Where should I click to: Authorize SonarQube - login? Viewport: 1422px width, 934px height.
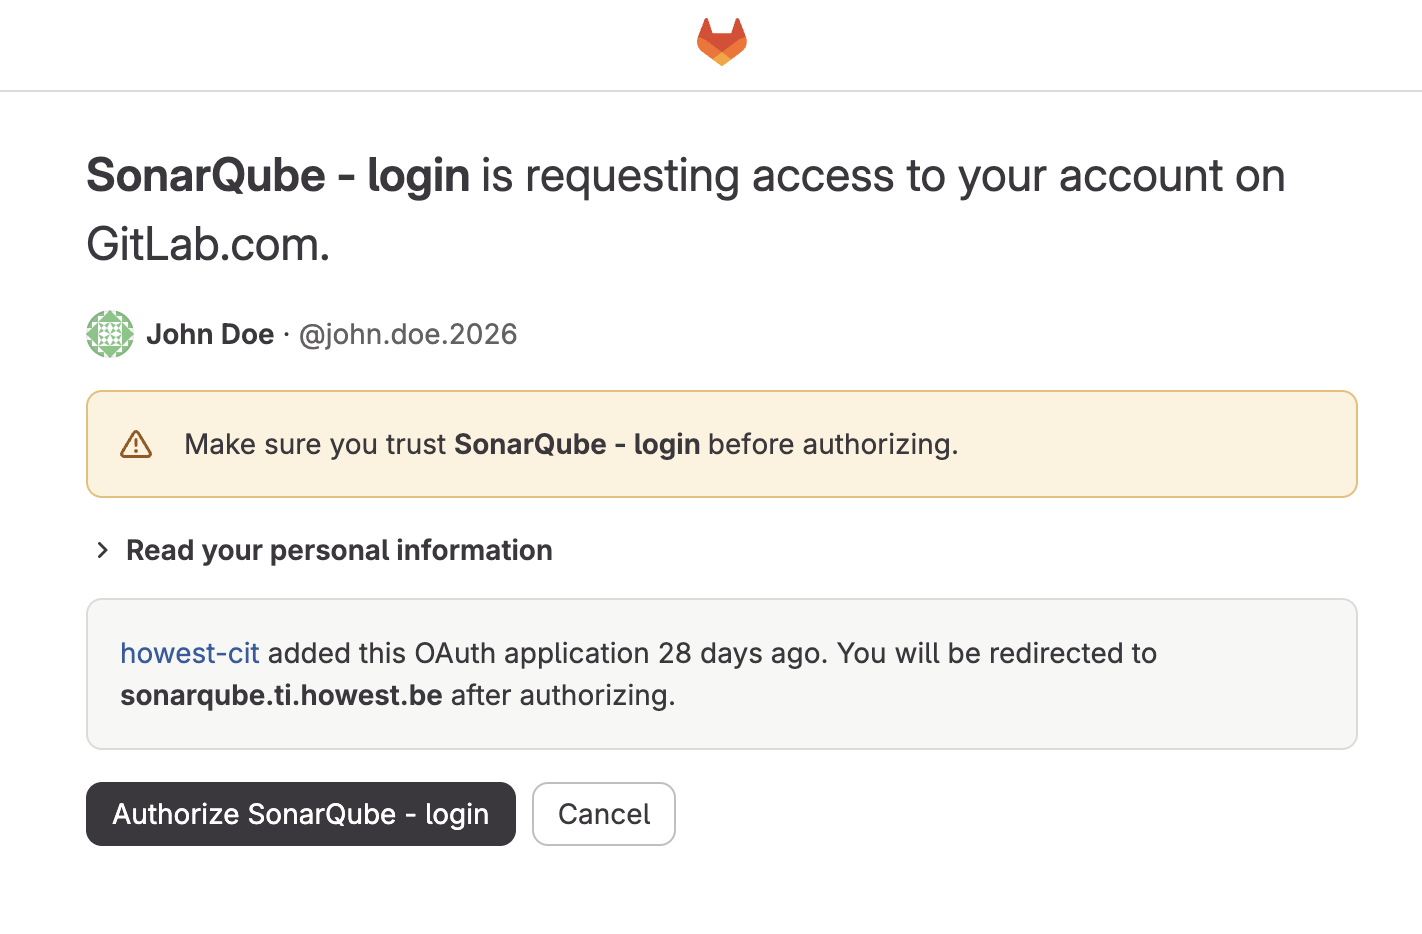point(301,814)
